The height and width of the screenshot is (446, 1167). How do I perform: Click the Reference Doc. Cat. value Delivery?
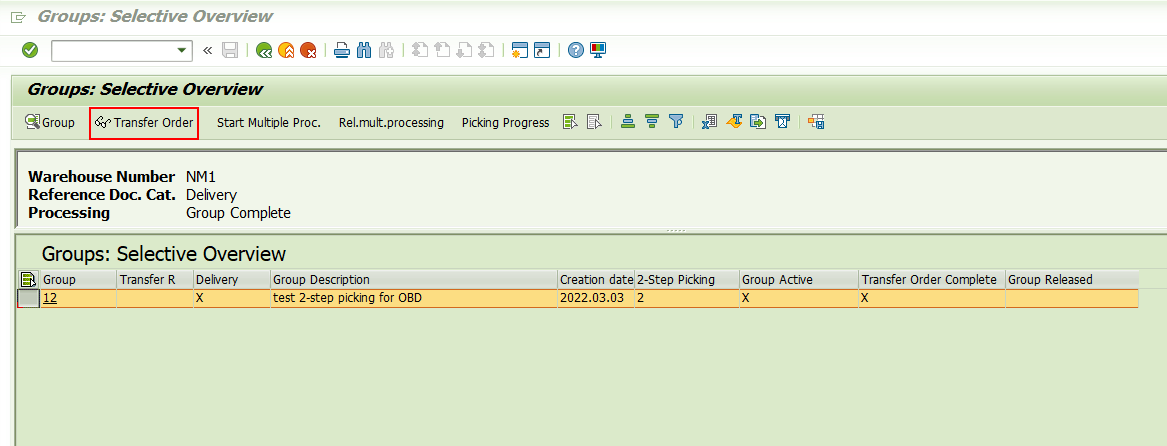(x=211, y=195)
